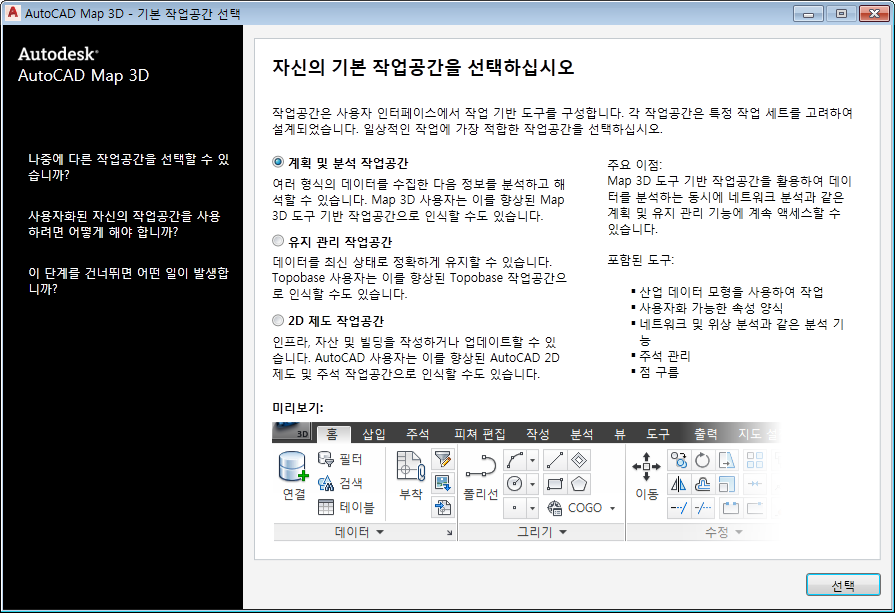Click the point draw icon in preview
This screenshot has width=895, height=613.
(x=515, y=507)
